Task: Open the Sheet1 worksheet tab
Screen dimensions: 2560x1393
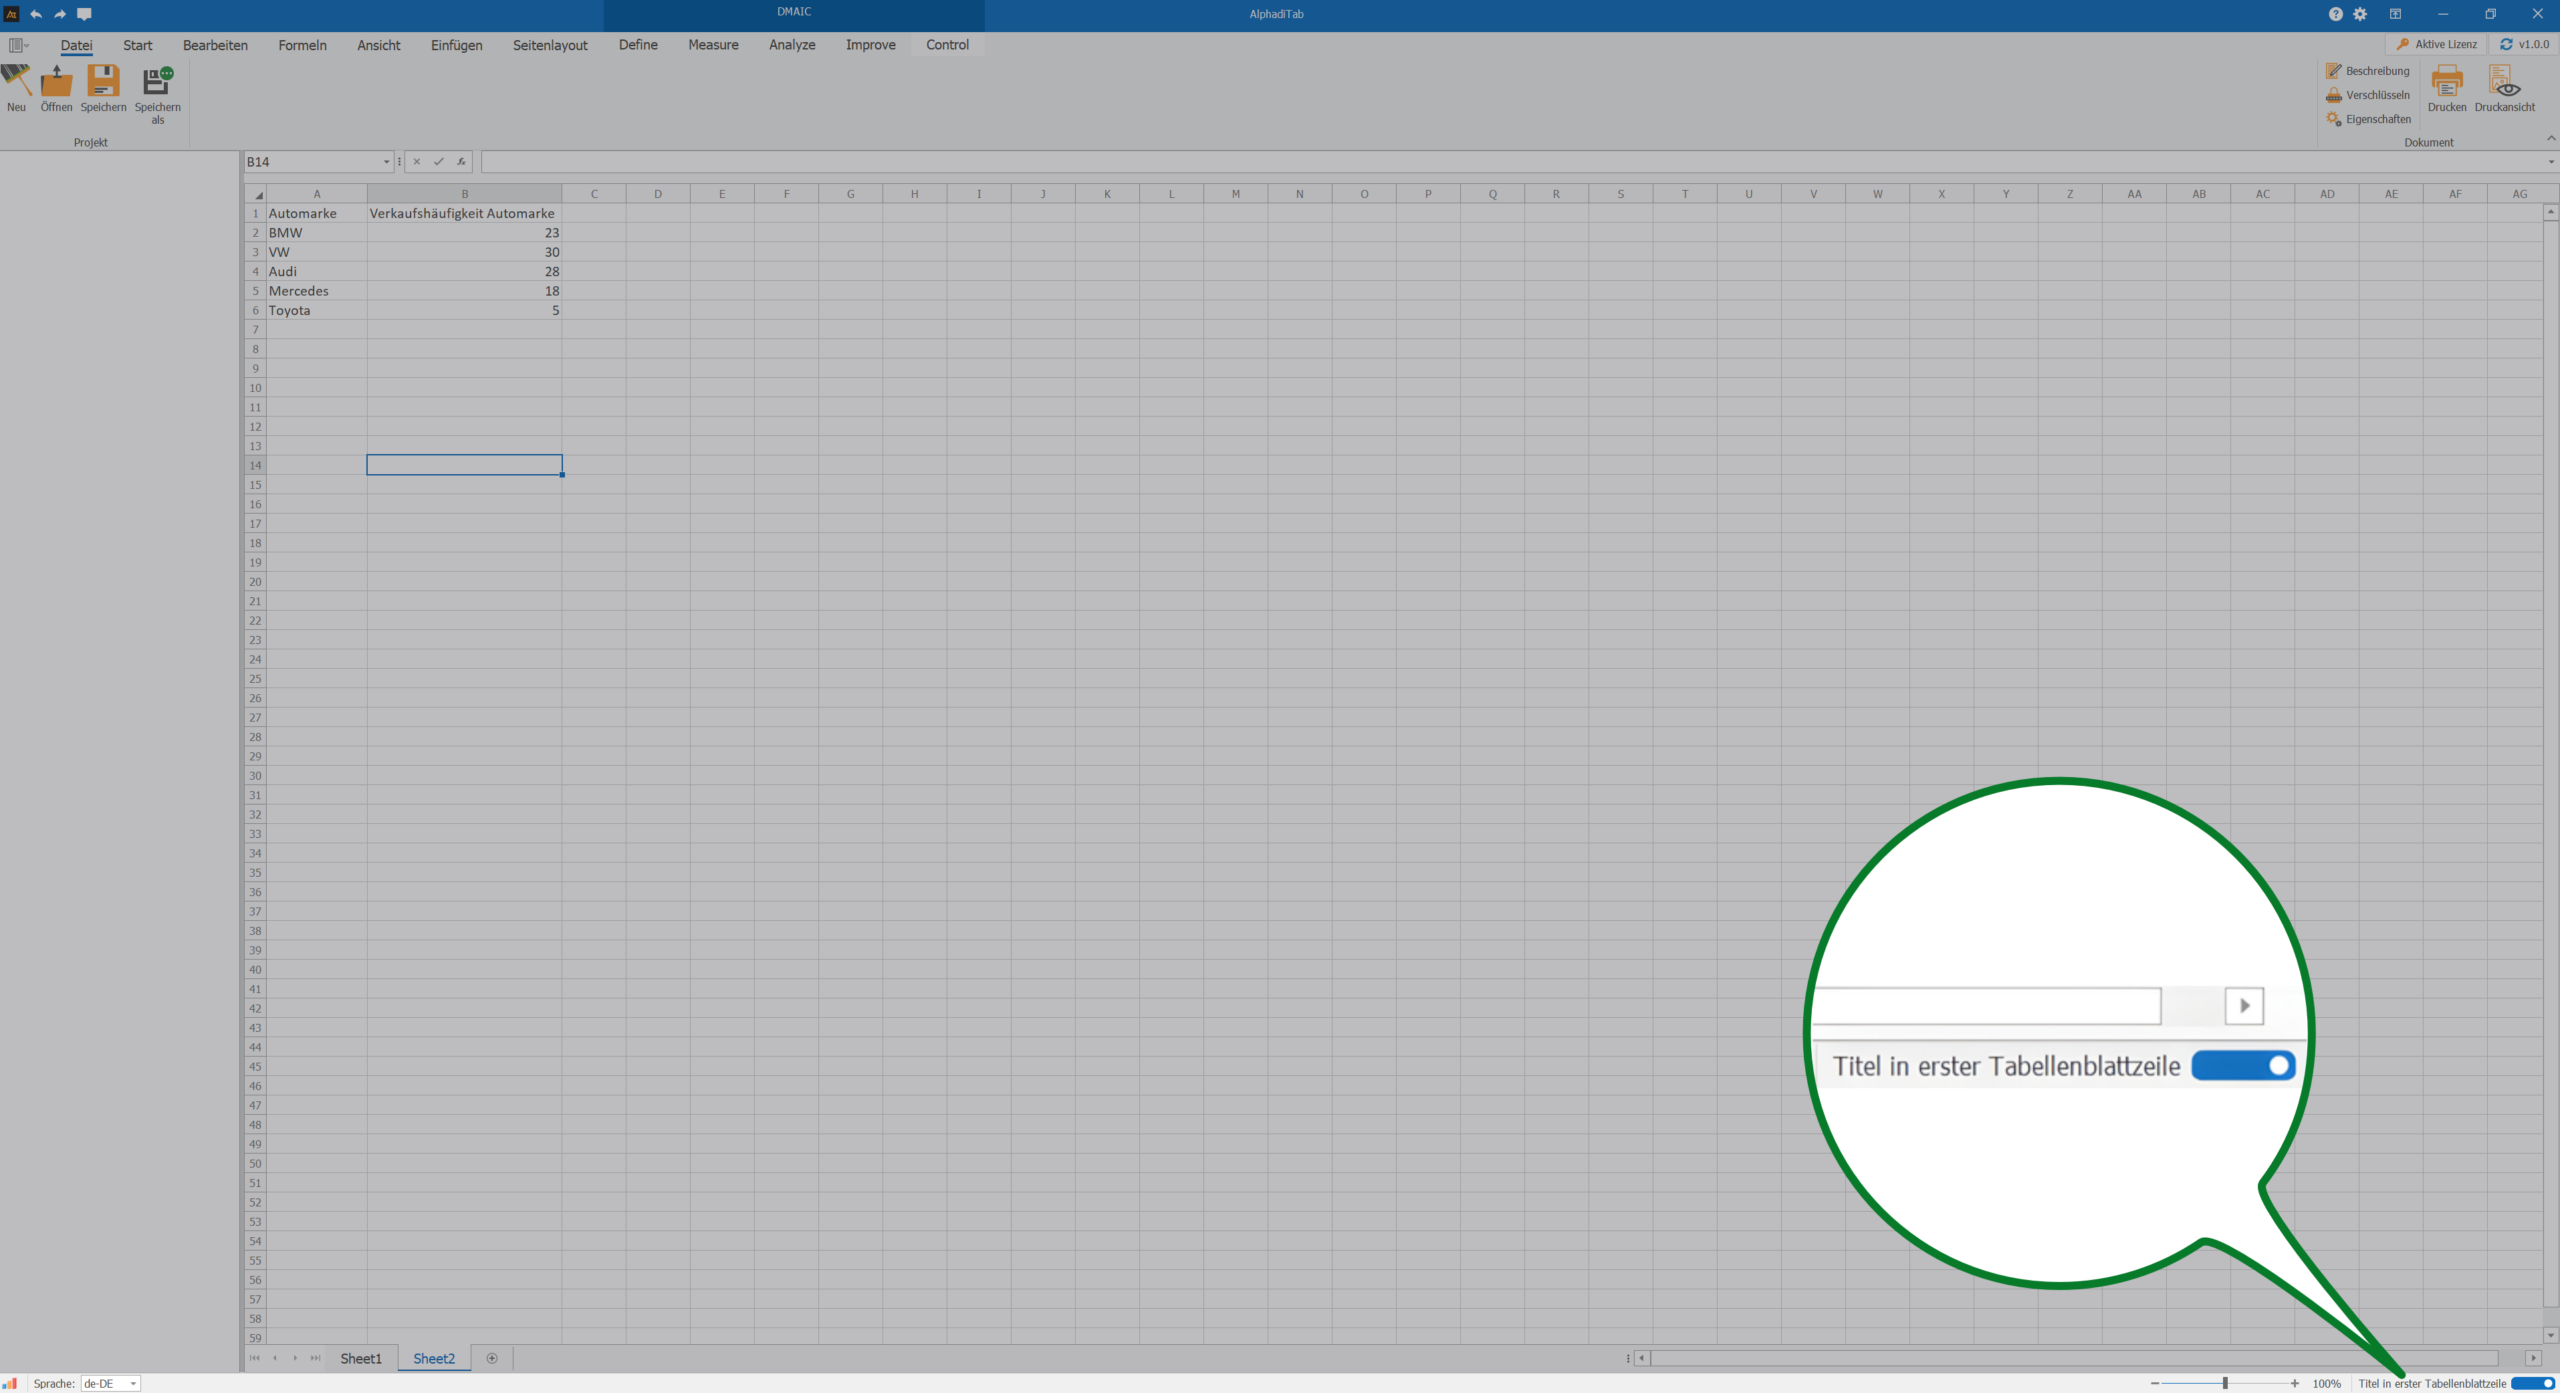Action: tap(360, 1358)
